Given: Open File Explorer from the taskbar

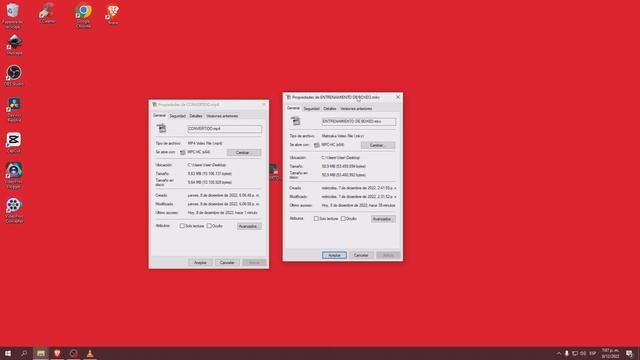Looking at the screenshot, I should pos(41,353).
